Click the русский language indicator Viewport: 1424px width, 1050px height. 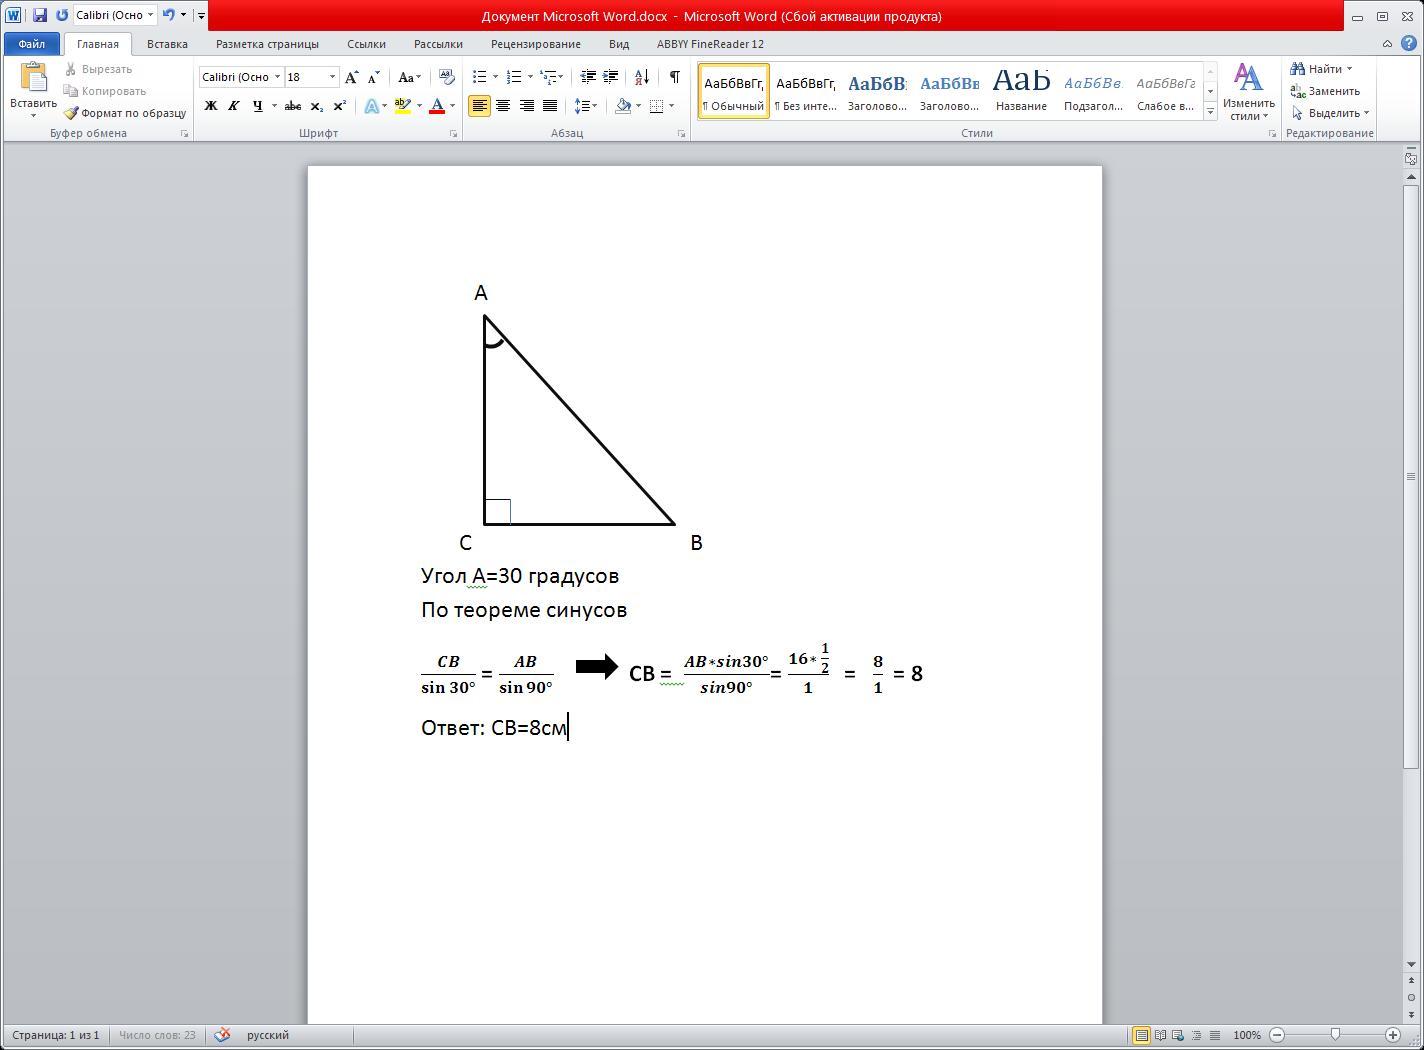pyautogui.click(x=268, y=1035)
